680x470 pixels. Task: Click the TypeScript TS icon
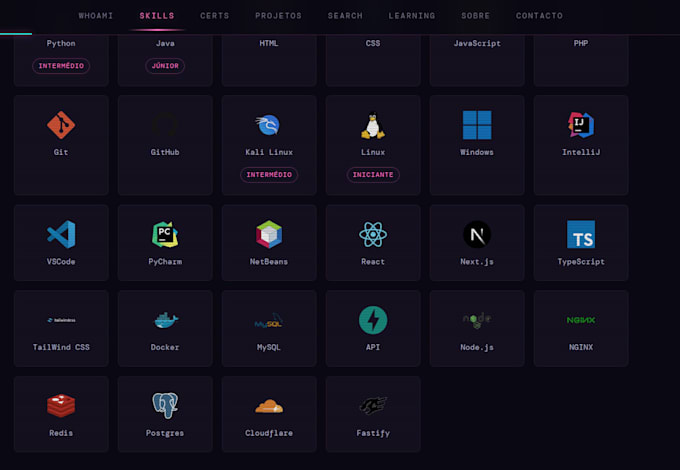581,234
